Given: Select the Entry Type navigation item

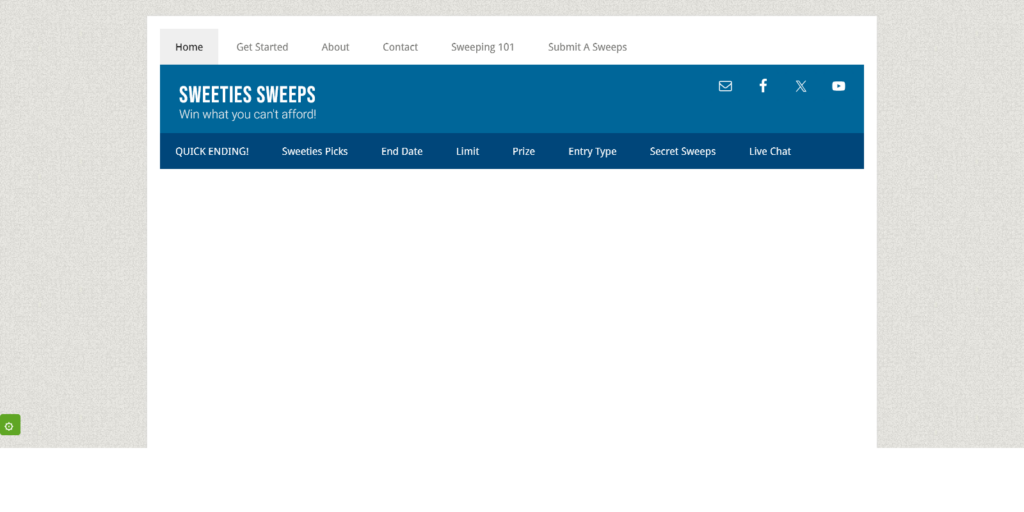Looking at the screenshot, I should coord(592,152).
